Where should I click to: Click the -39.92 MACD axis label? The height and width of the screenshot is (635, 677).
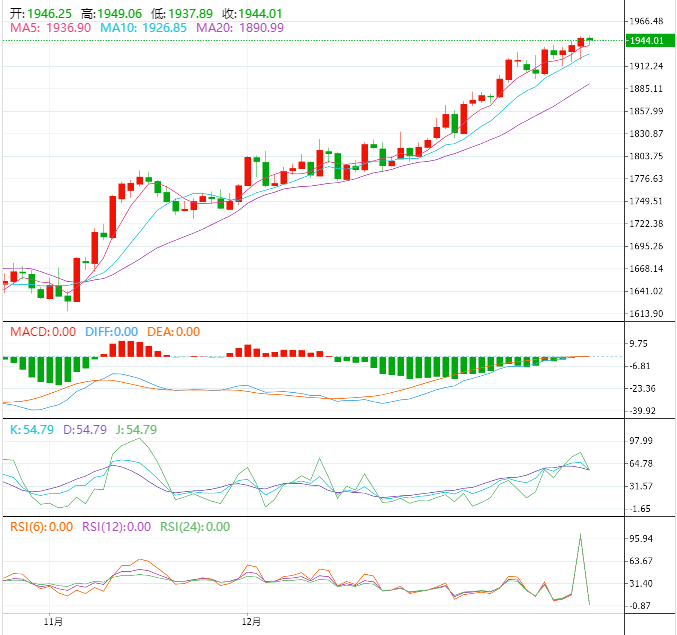coord(642,411)
